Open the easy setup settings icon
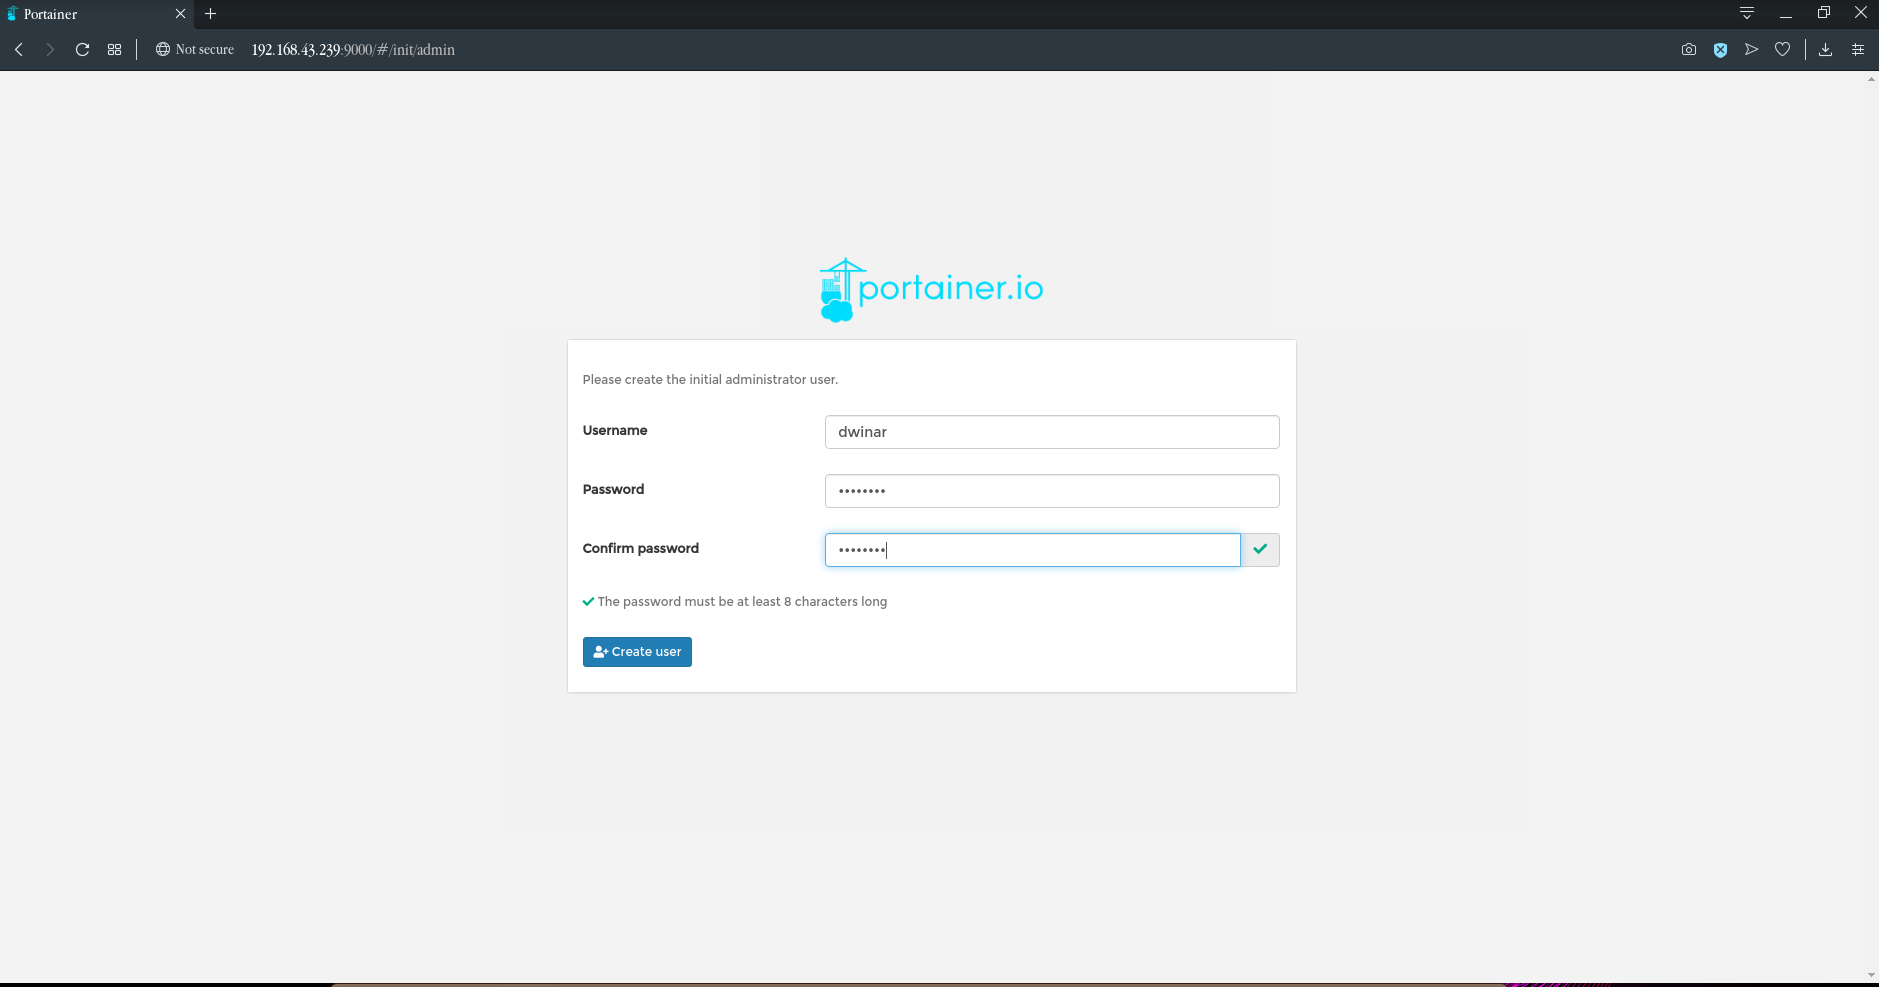Image resolution: width=1879 pixels, height=987 pixels. pos(1858,49)
